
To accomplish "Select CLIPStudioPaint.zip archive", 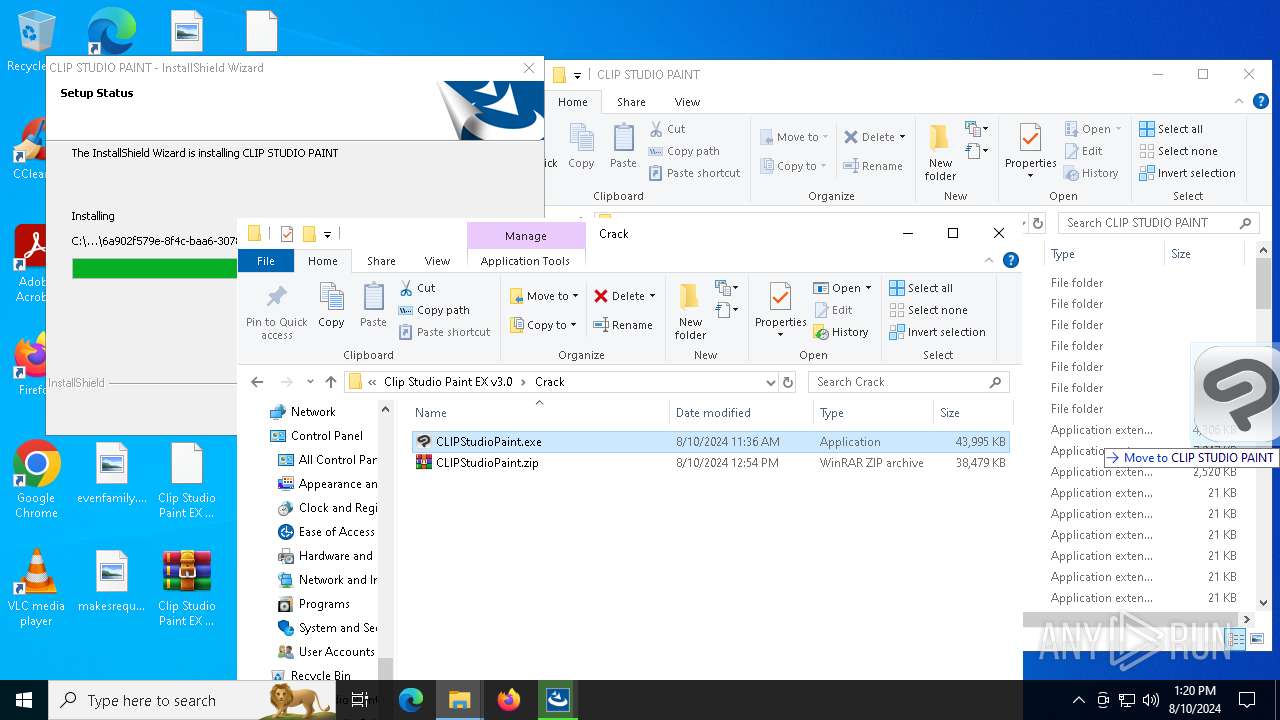I will [710, 463].
